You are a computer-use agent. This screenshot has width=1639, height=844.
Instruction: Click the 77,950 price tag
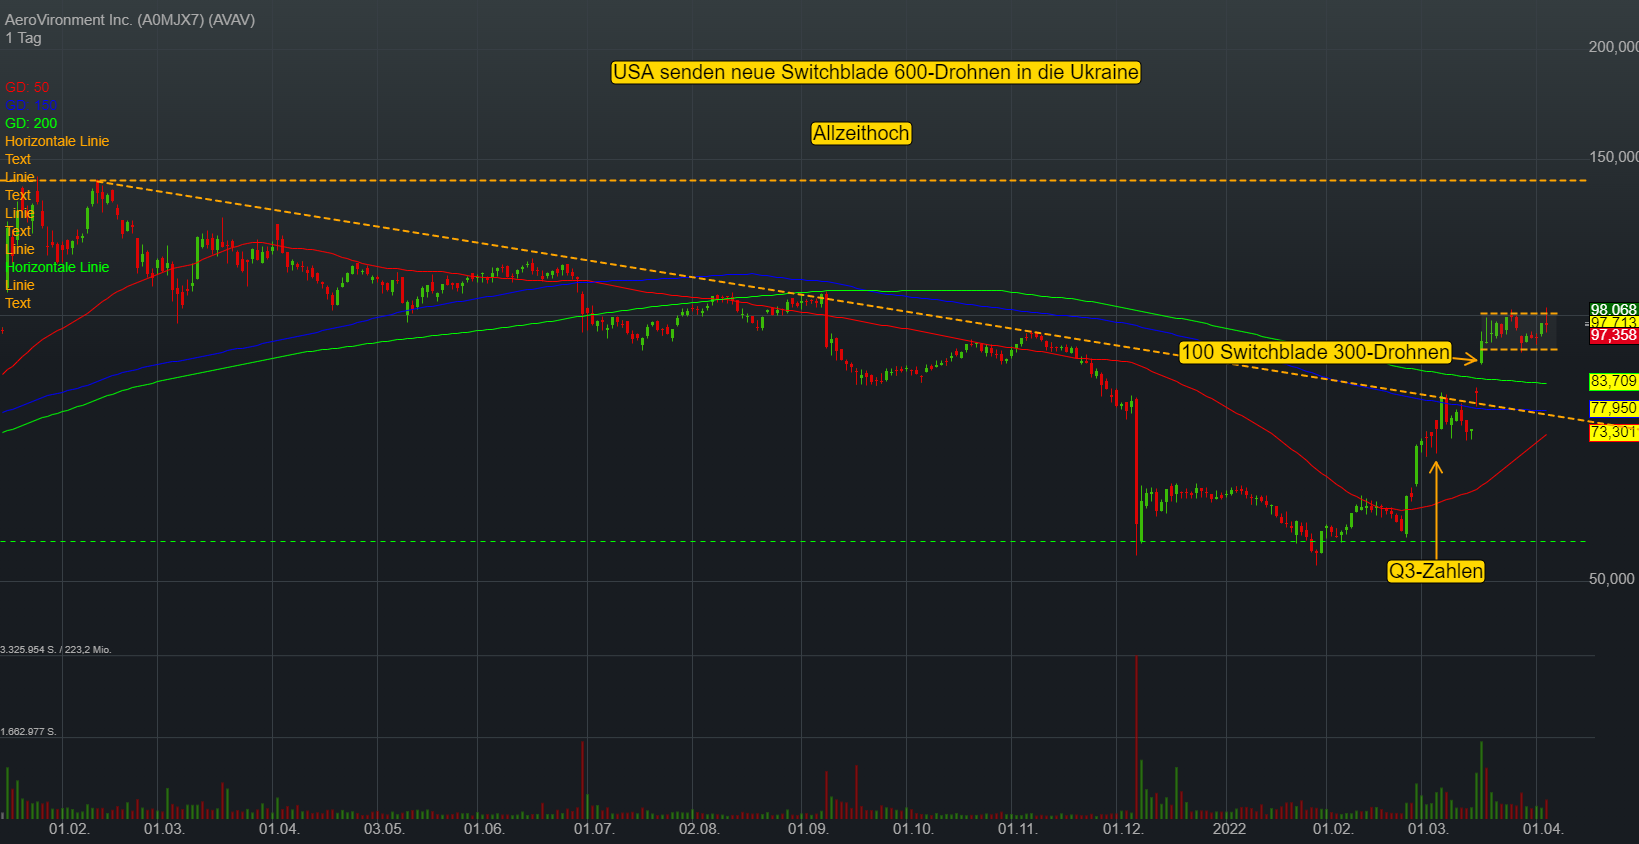tap(1614, 407)
